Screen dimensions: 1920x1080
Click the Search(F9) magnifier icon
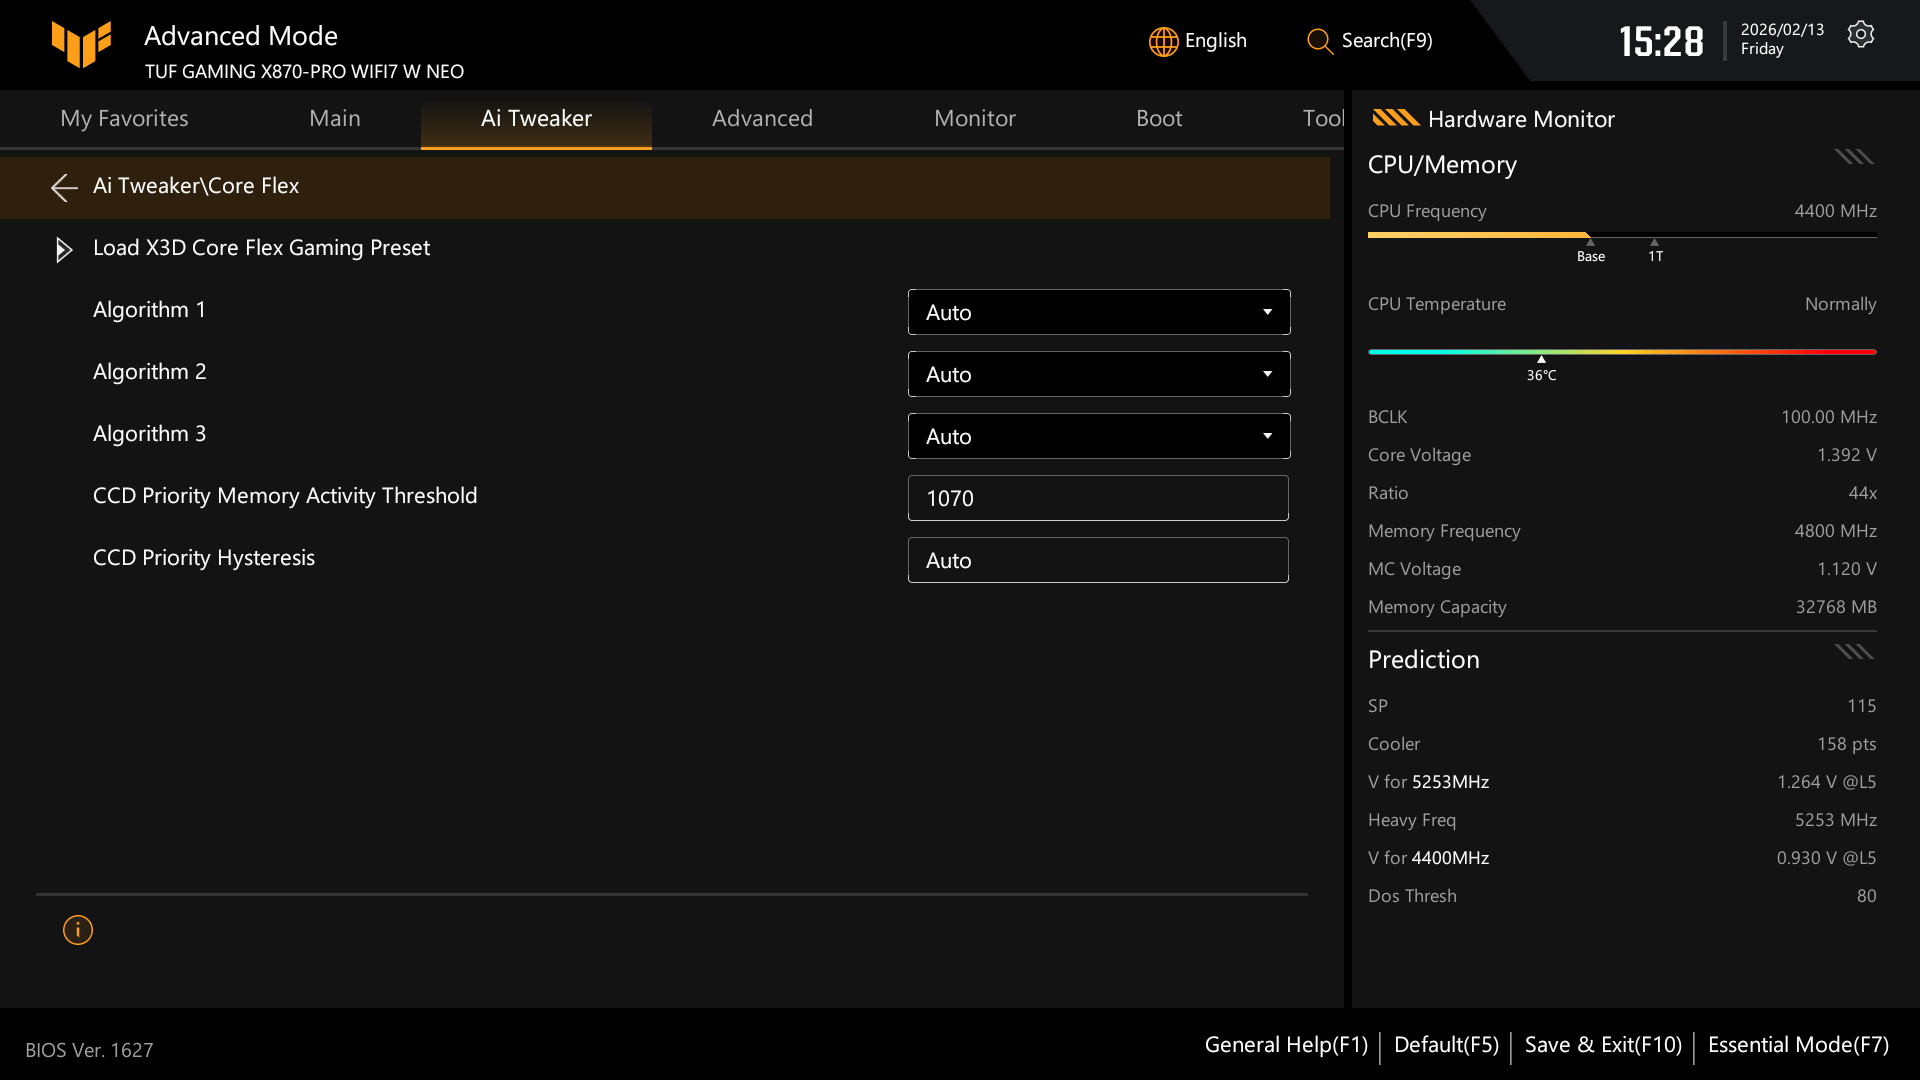coord(1318,42)
